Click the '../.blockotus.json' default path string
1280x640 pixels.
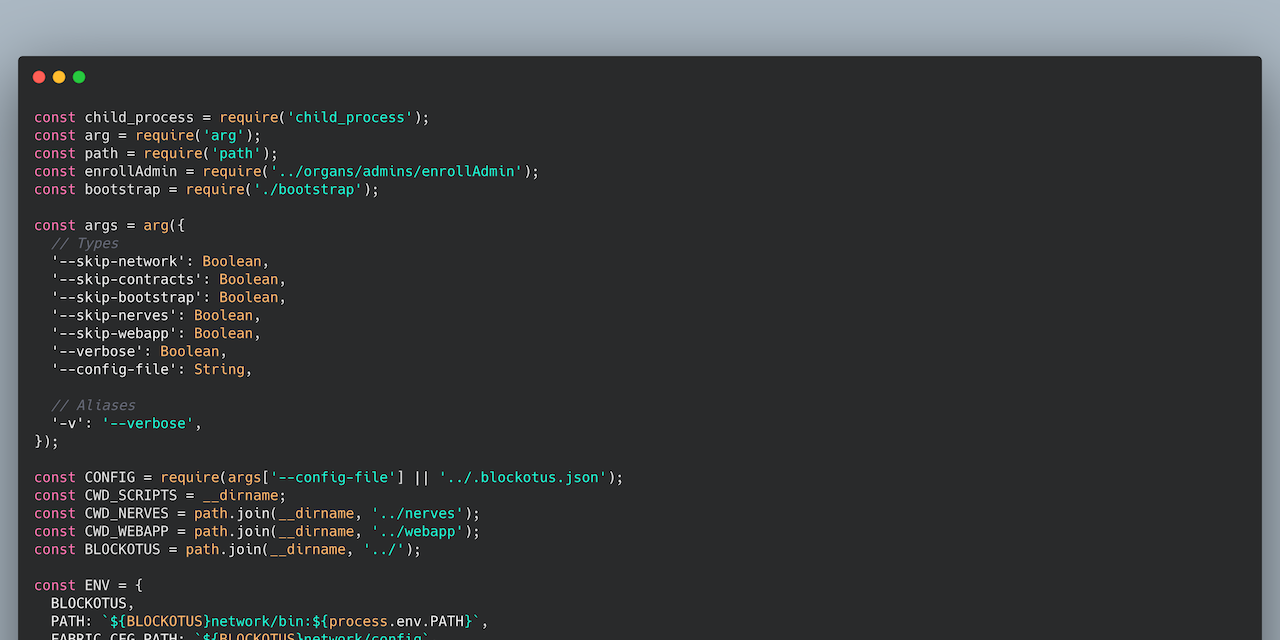click(523, 477)
